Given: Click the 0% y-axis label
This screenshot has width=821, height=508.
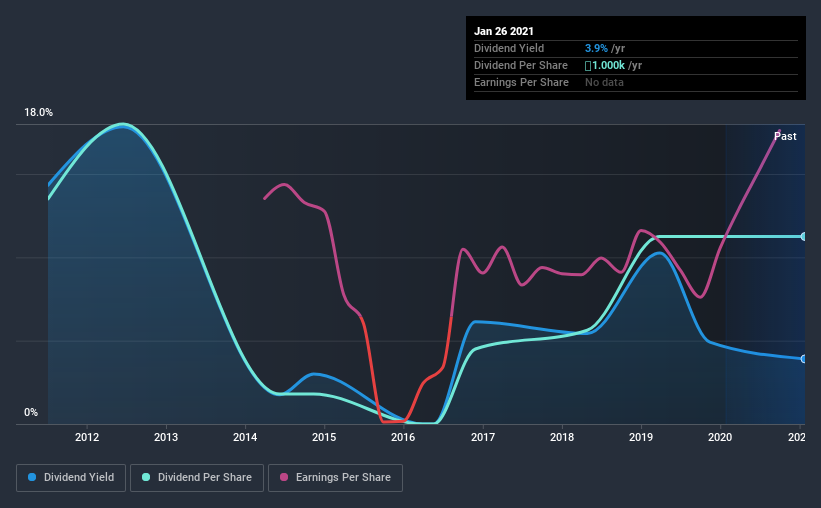Looking at the screenshot, I should [x=31, y=413].
